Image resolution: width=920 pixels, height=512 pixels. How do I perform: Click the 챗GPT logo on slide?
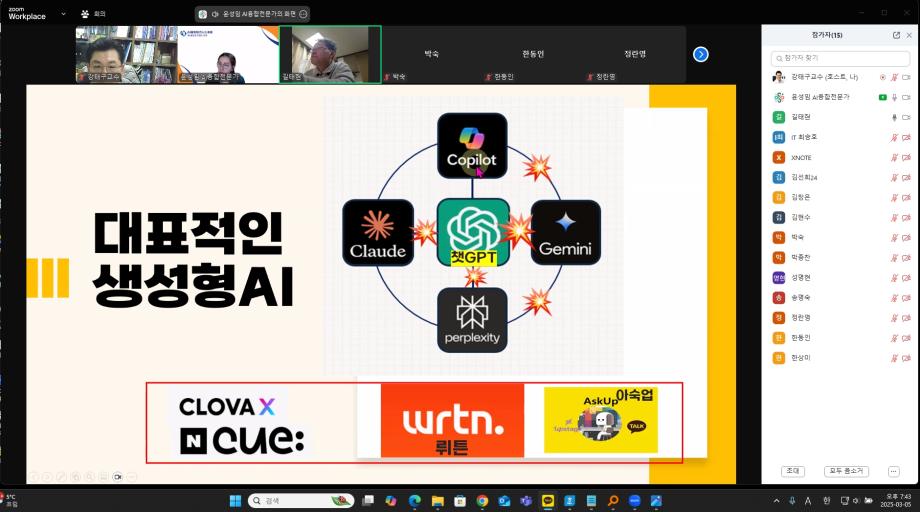pyautogui.click(x=473, y=232)
